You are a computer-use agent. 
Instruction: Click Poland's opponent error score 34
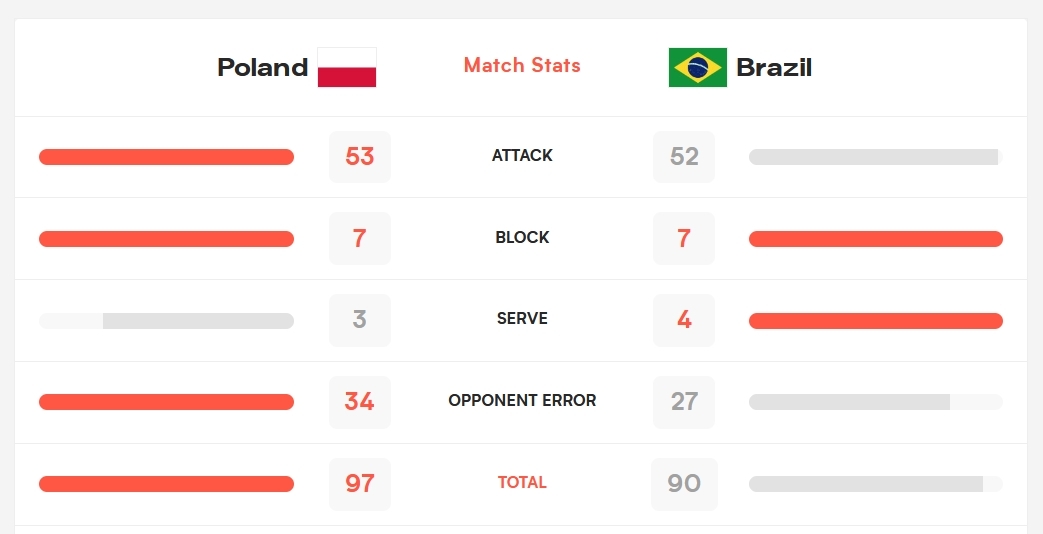pyautogui.click(x=360, y=402)
